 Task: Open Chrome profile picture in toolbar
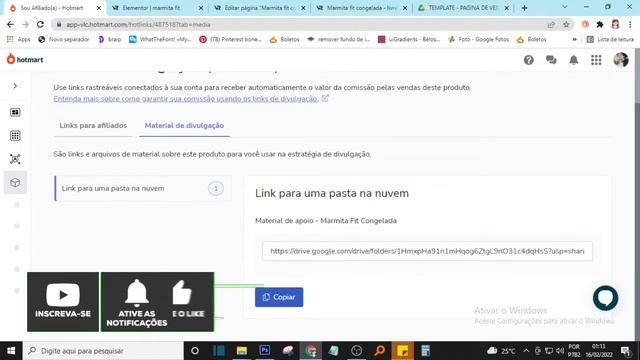(615, 24)
